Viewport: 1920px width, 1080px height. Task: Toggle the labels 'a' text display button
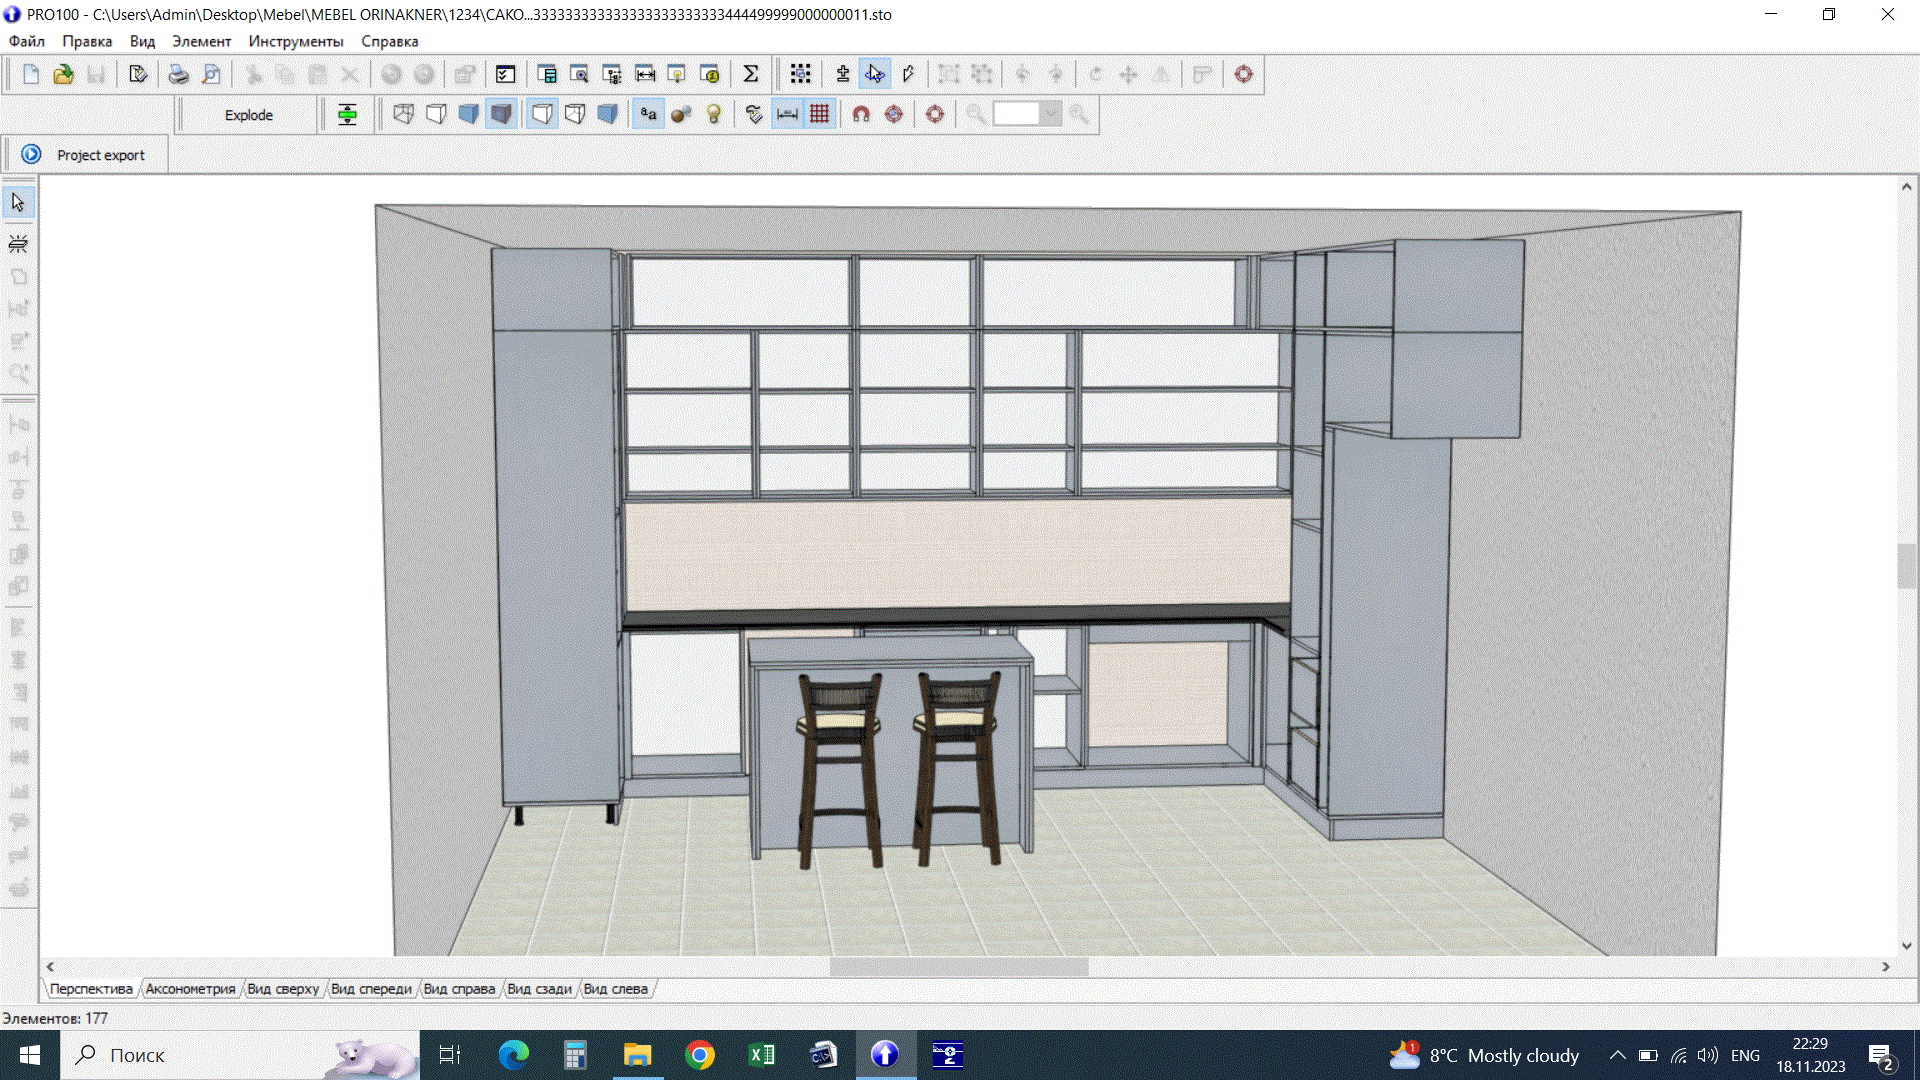point(648,114)
